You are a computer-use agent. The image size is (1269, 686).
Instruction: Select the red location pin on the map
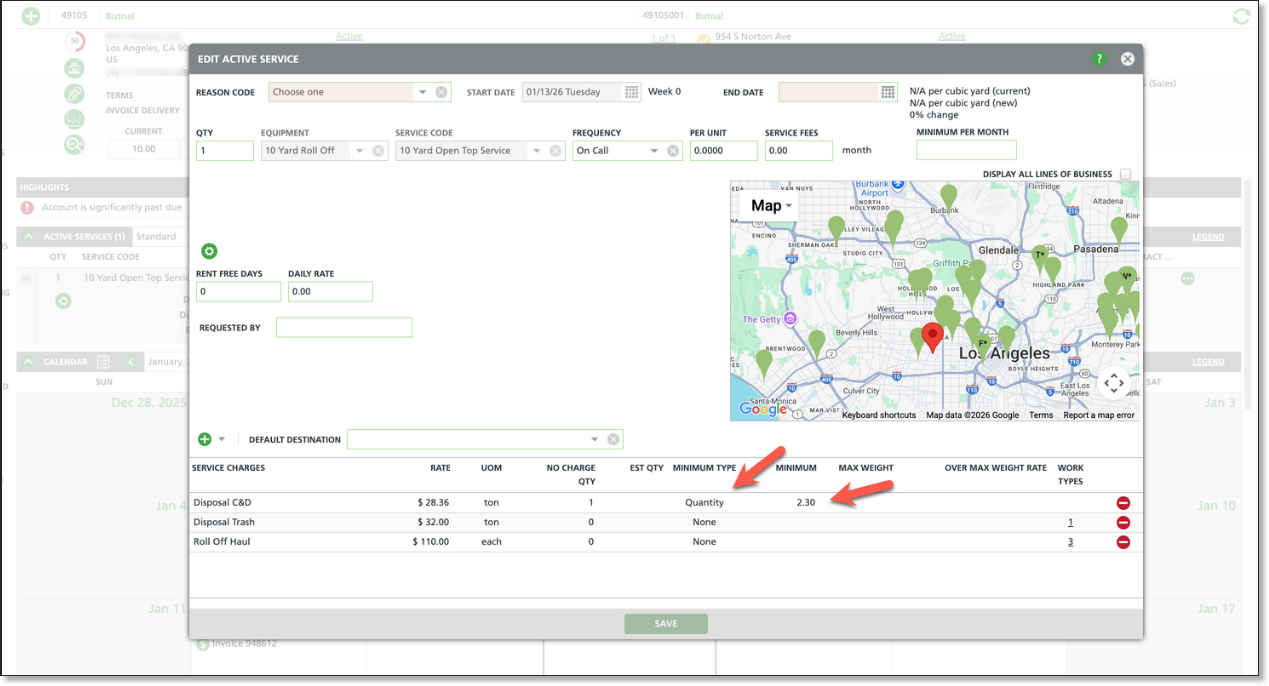point(933,338)
